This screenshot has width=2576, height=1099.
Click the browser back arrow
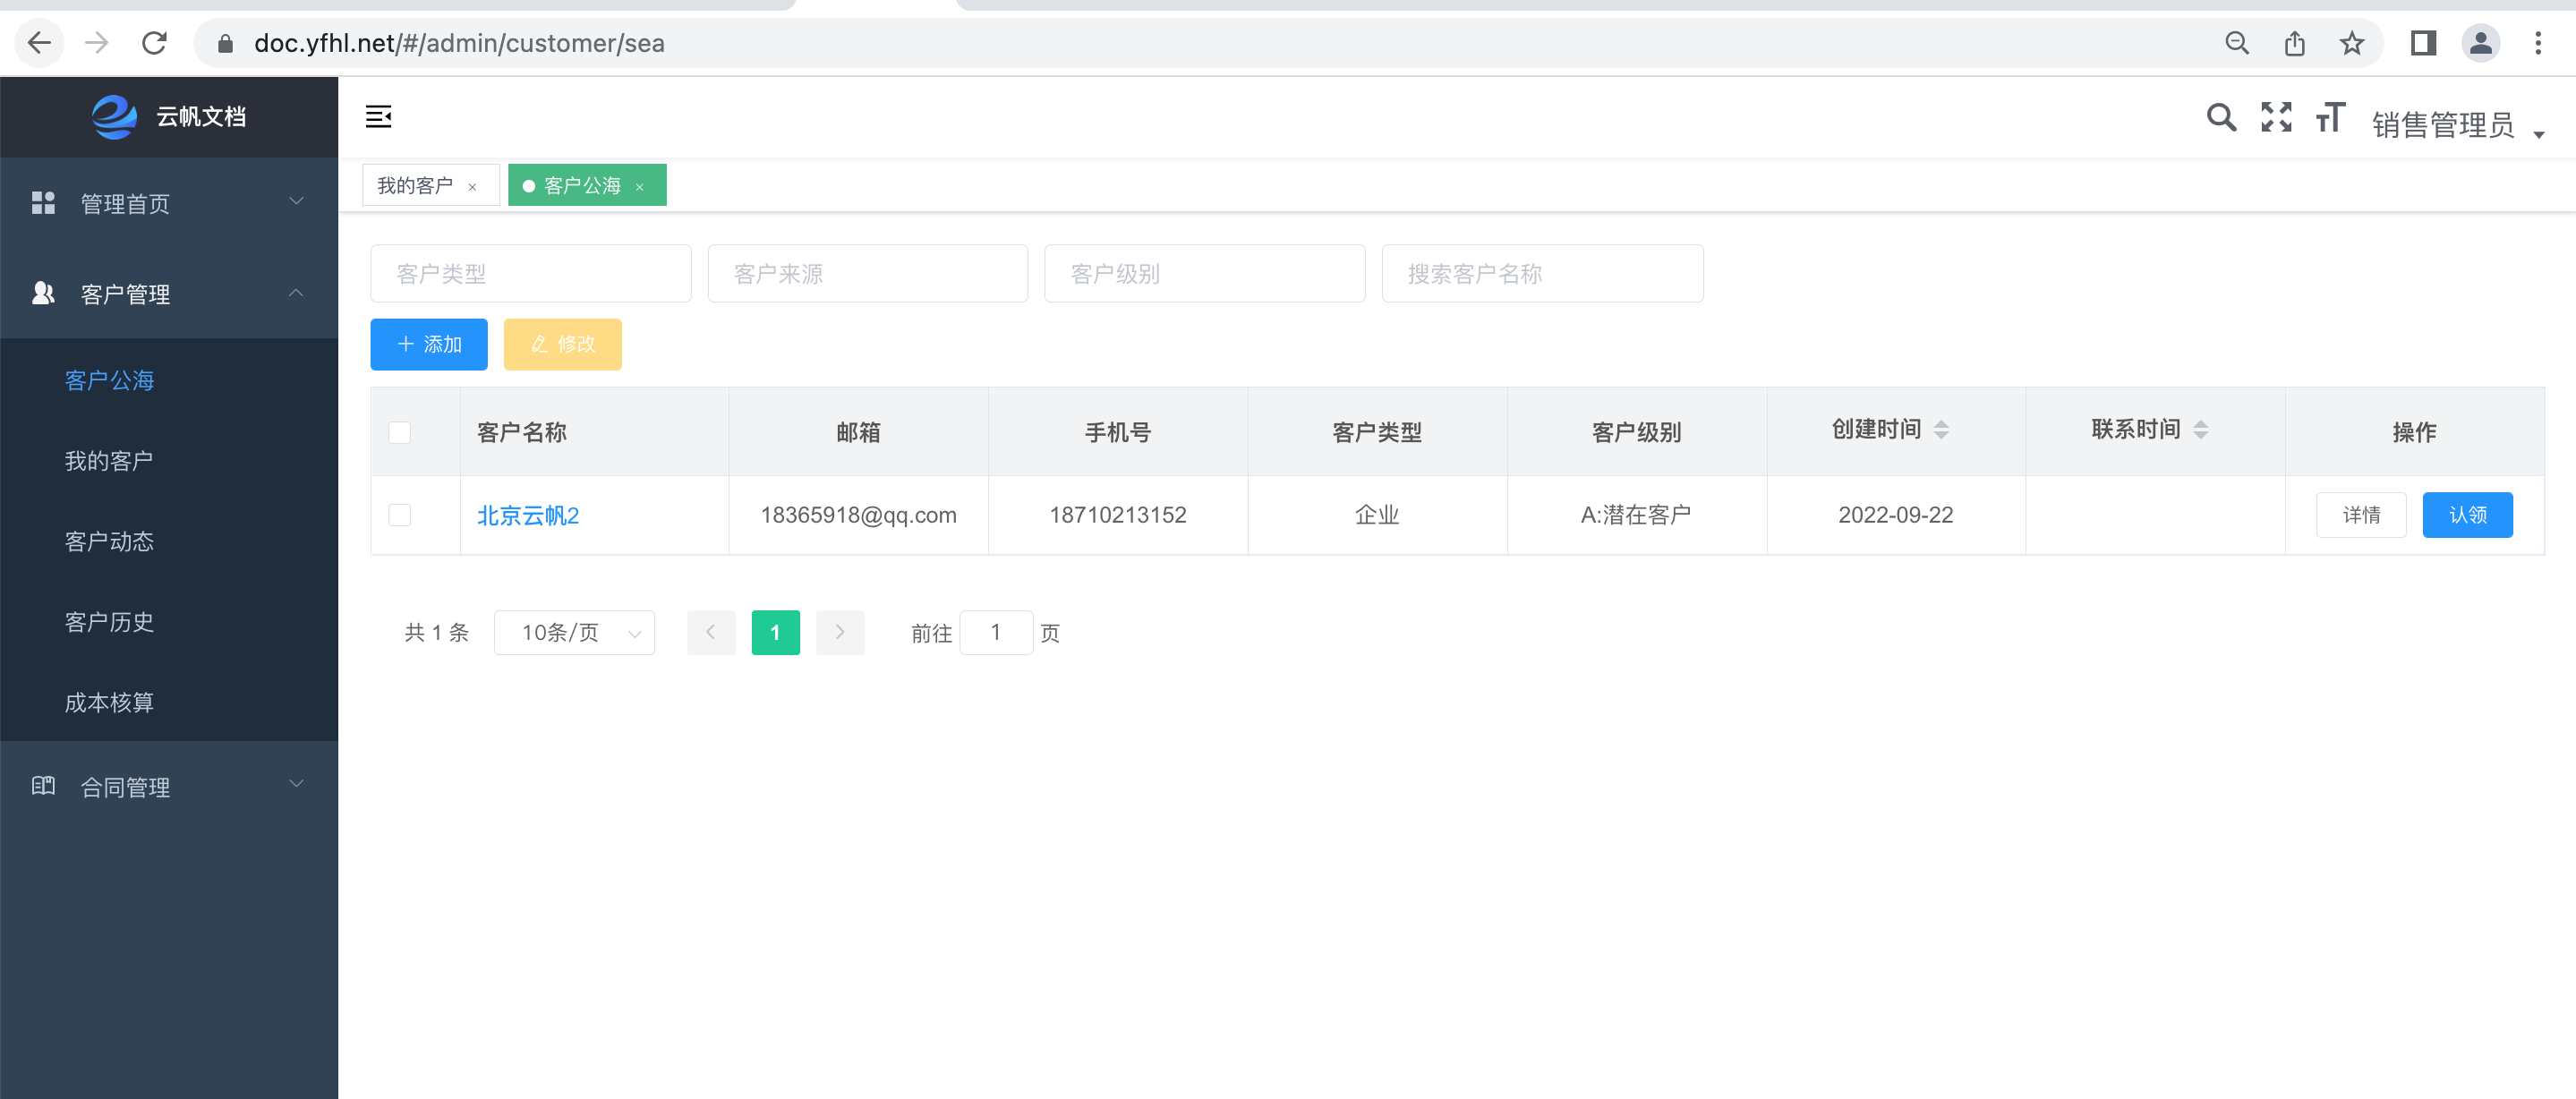[39, 43]
